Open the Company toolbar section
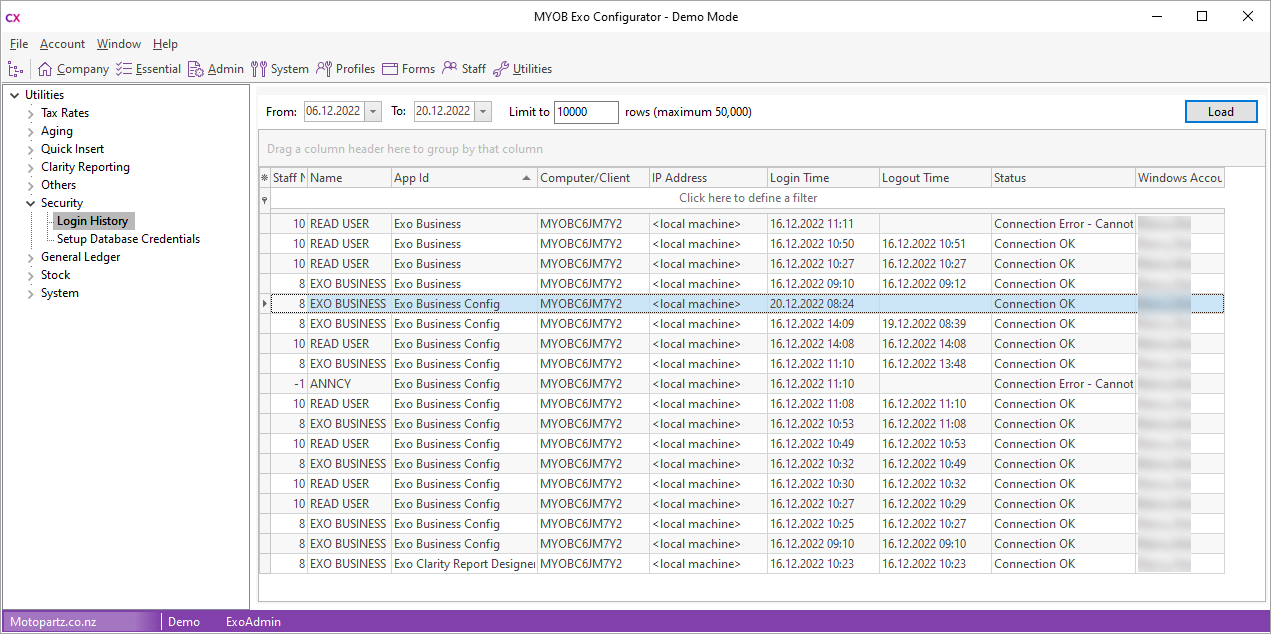1271x634 pixels. pos(73,69)
